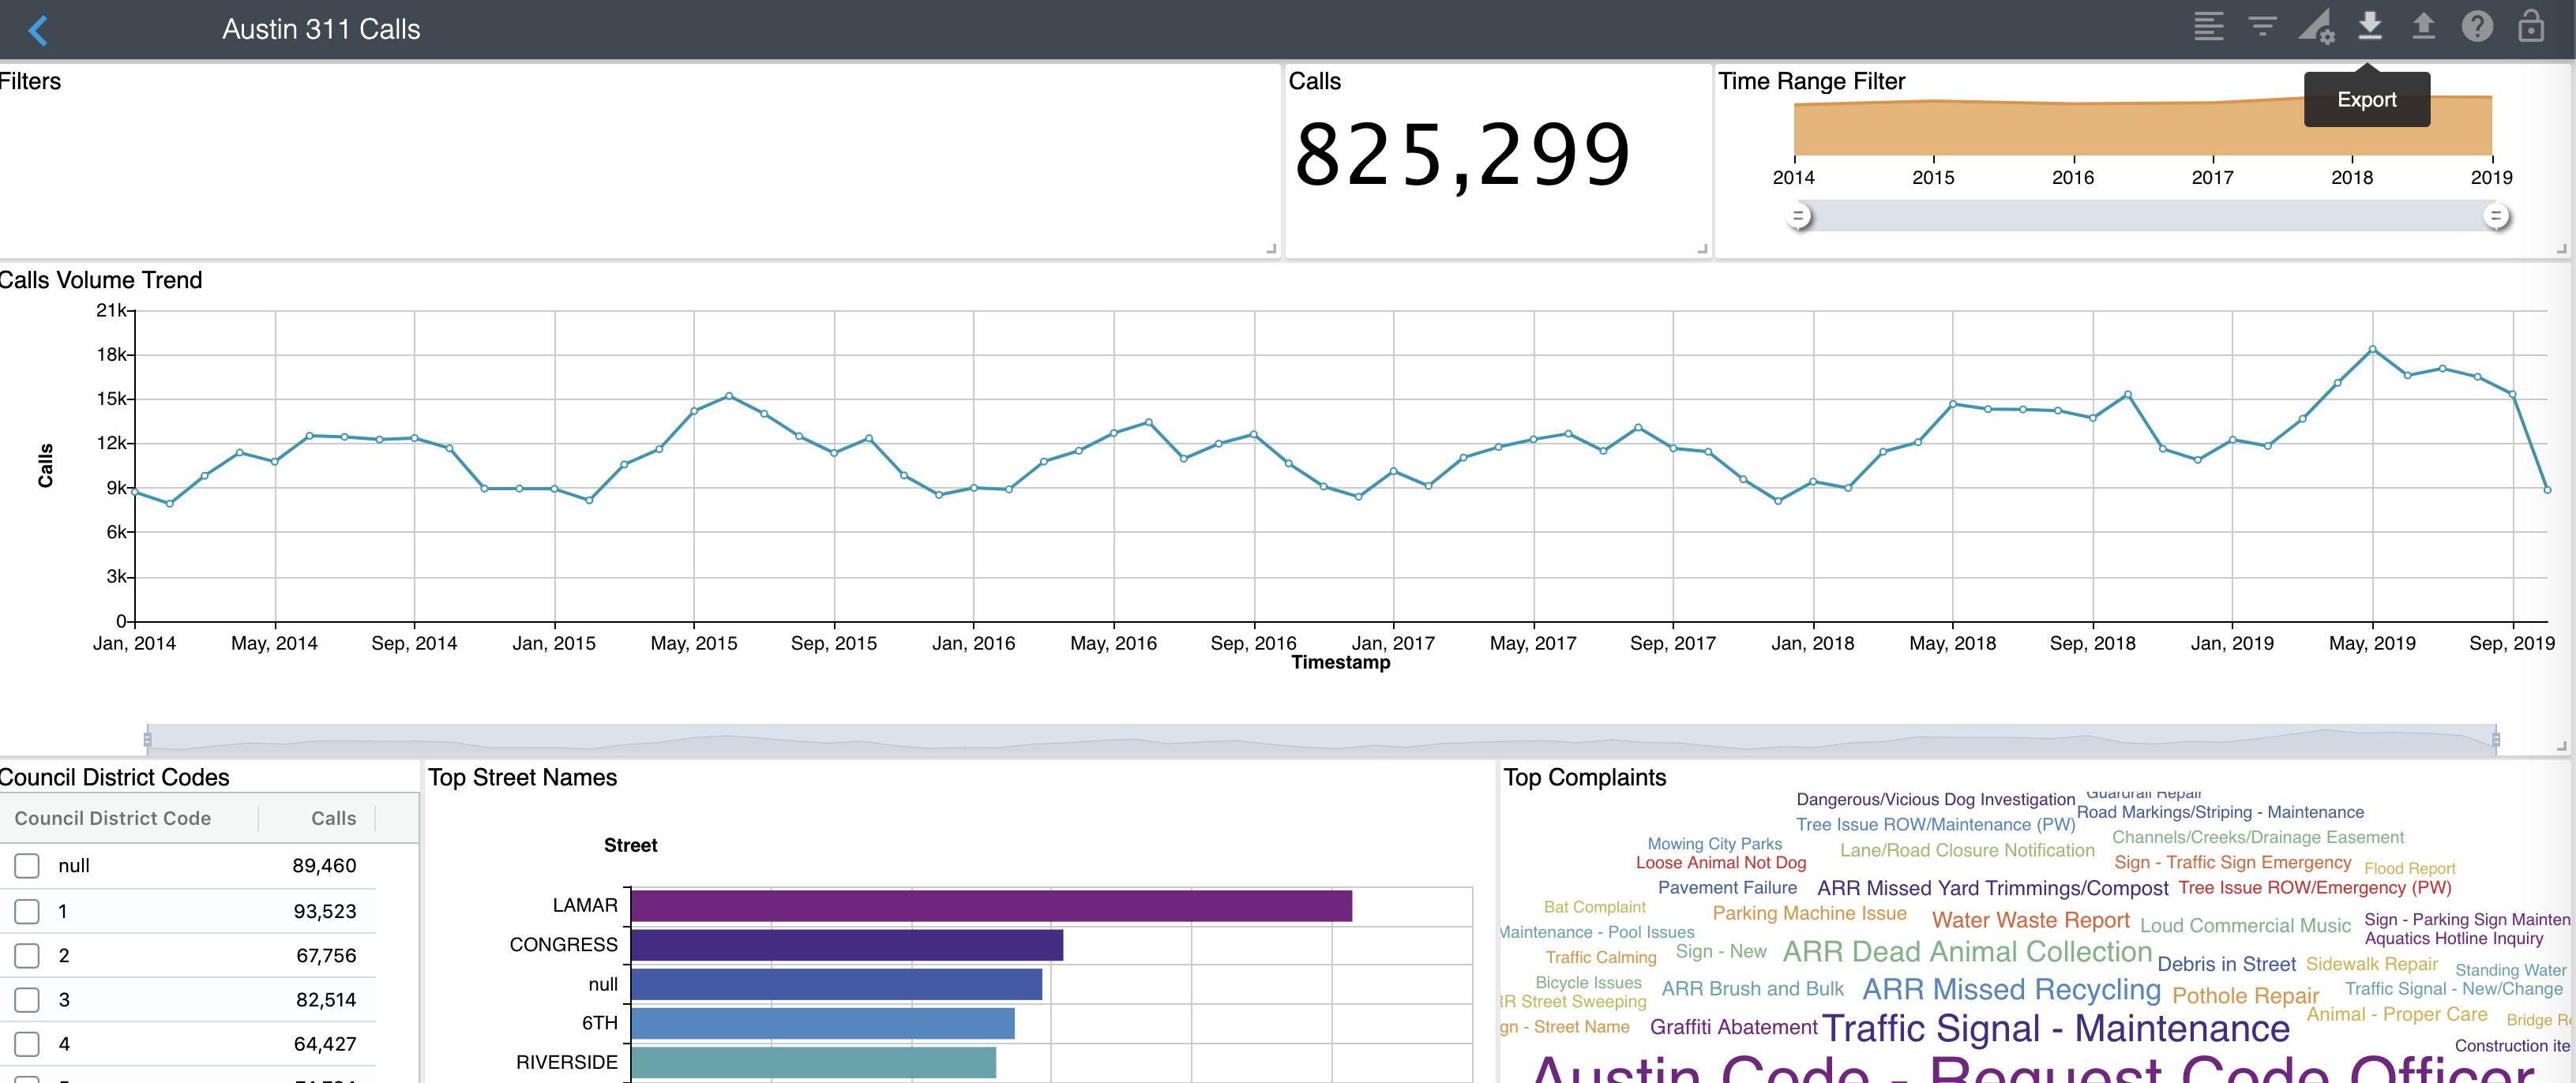Click the peak data point near May 2019
Image resolution: width=2576 pixels, height=1083 pixels.
tap(2372, 349)
